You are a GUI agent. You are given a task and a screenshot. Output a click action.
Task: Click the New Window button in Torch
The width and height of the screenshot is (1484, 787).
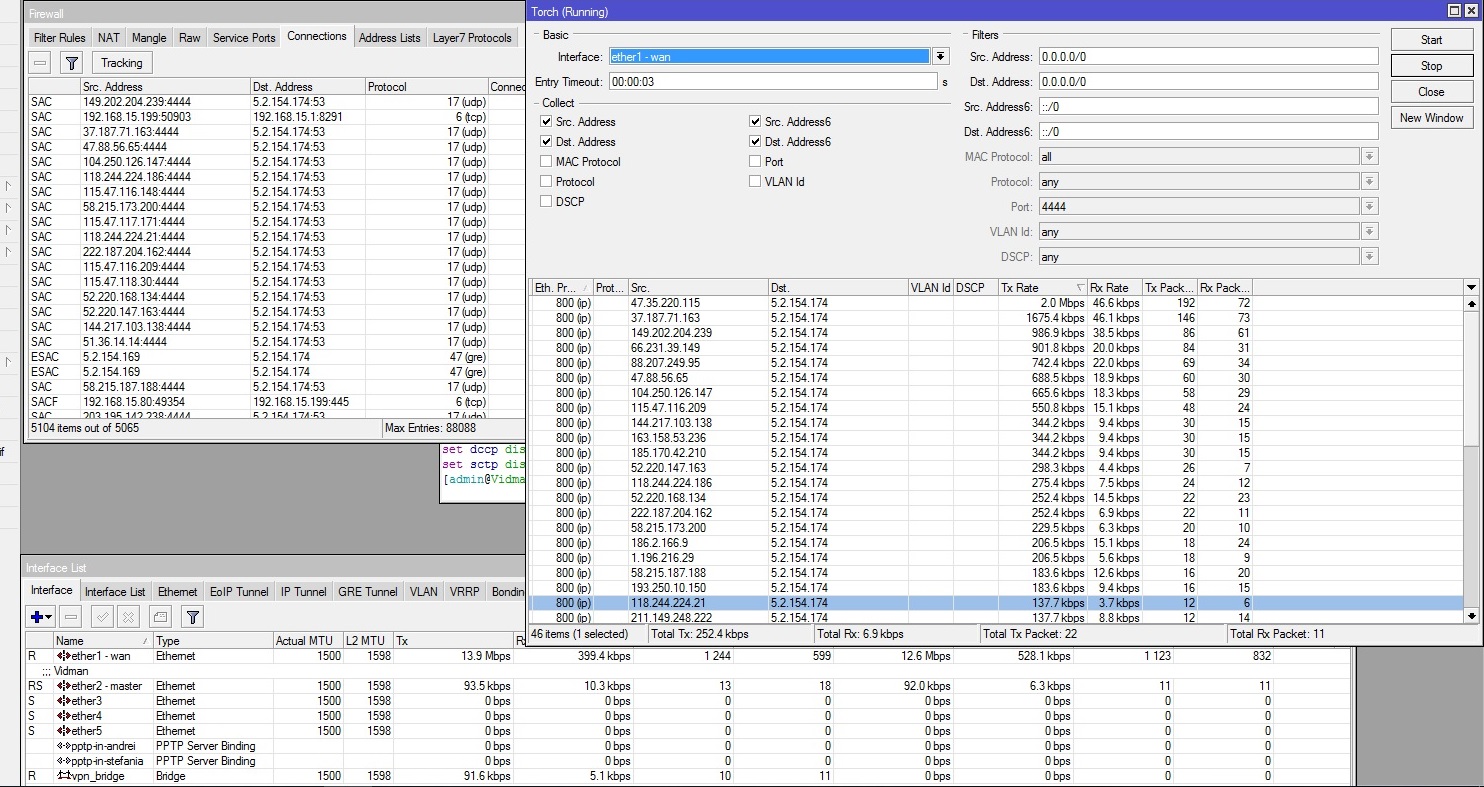point(1431,118)
